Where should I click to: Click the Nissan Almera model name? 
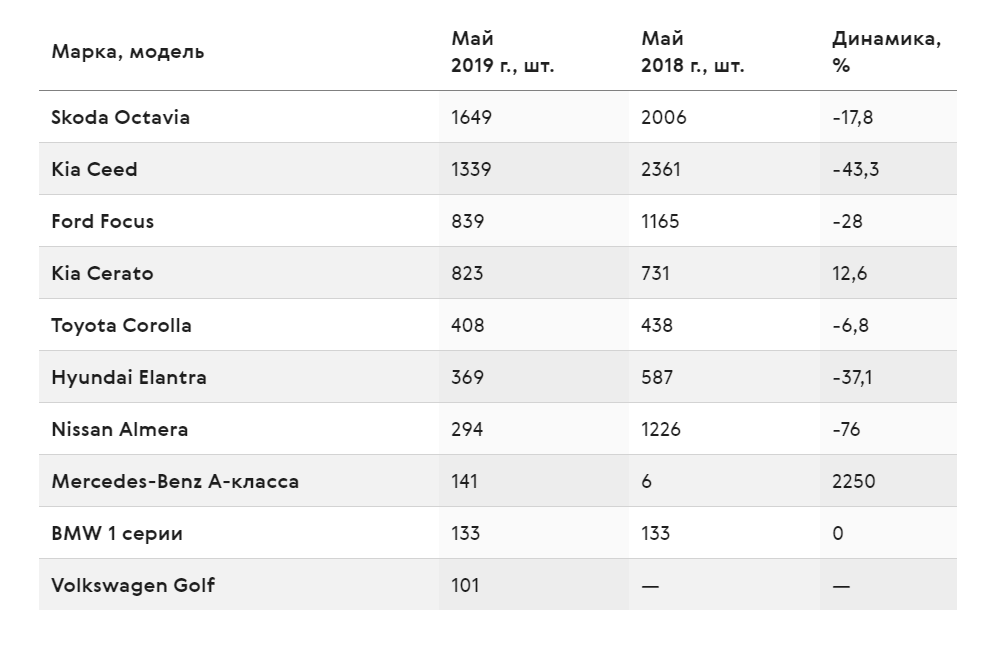pyautogui.click(x=119, y=429)
